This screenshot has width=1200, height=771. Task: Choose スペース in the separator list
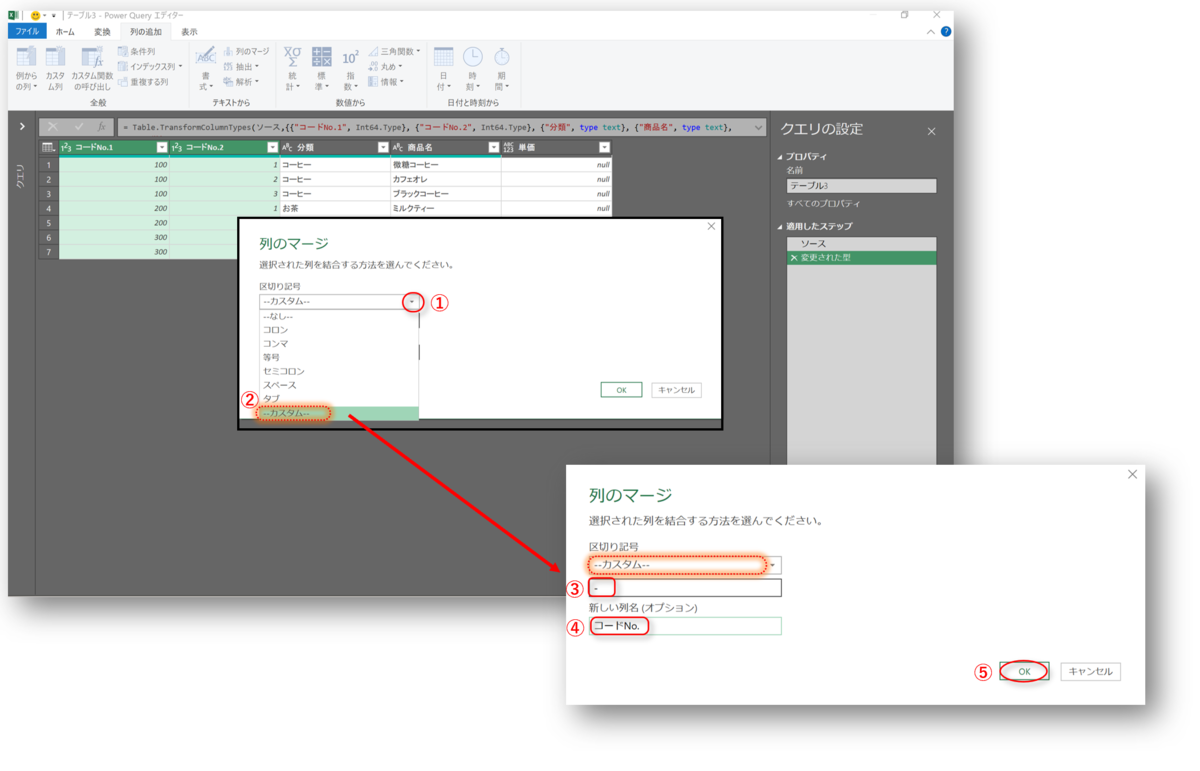339,385
